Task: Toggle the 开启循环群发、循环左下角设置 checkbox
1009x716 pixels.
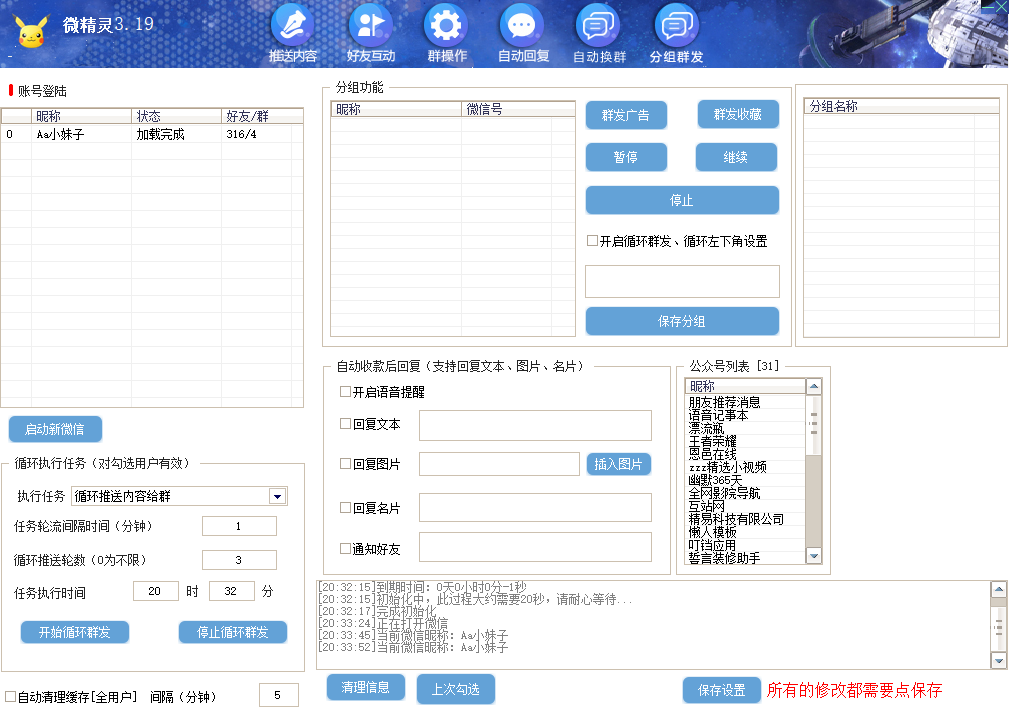Action: pyautogui.click(x=590, y=240)
